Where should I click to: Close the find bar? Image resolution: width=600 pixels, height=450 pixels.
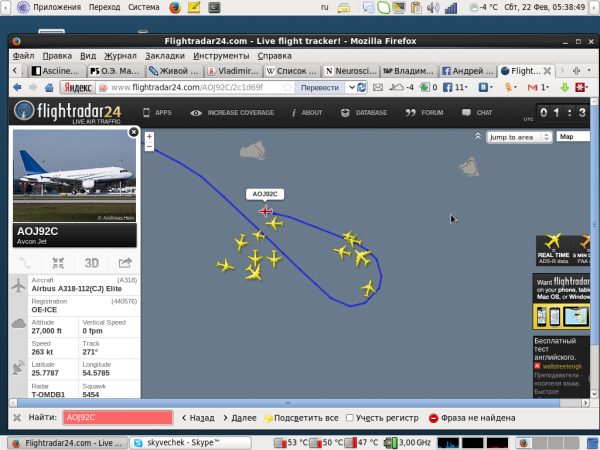click(x=17, y=417)
